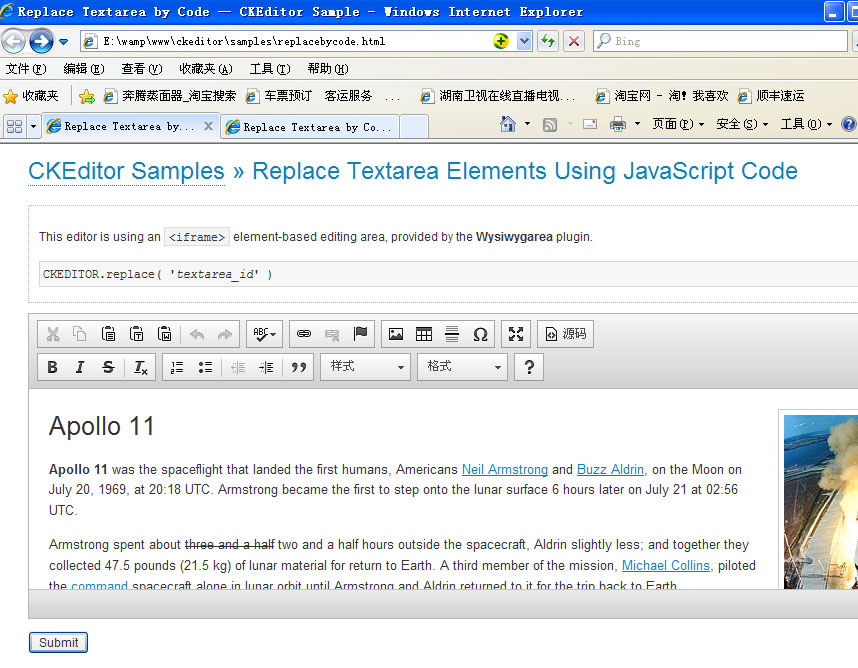Viewport: 858px width, 668px height.
Task: Open 收藏夹 favorites star button
Action: (31, 96)
